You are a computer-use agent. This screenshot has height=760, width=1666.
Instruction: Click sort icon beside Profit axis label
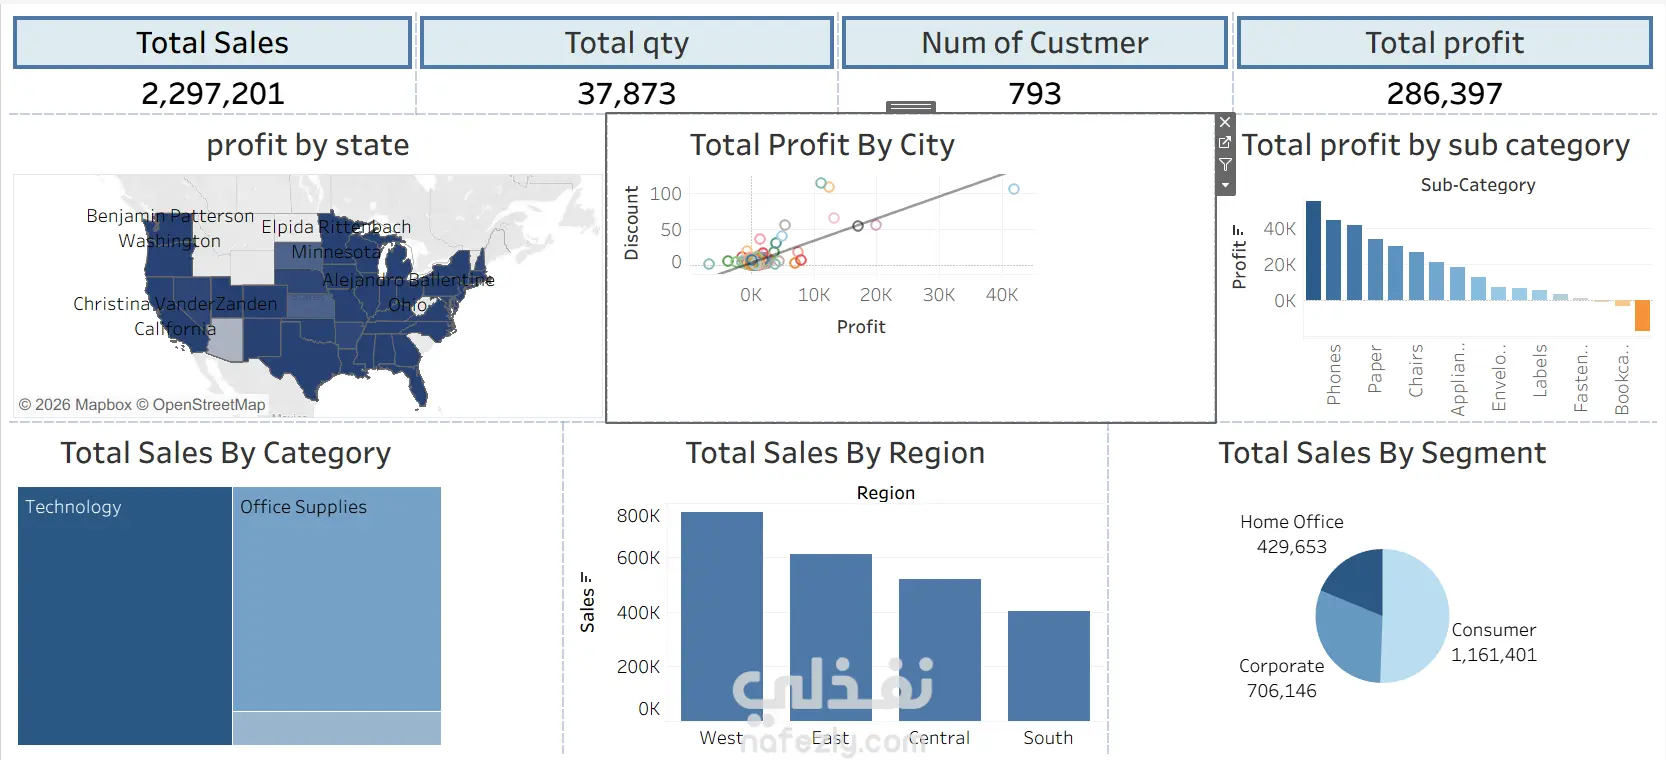pyautogui.click(x=1239, y=232)
